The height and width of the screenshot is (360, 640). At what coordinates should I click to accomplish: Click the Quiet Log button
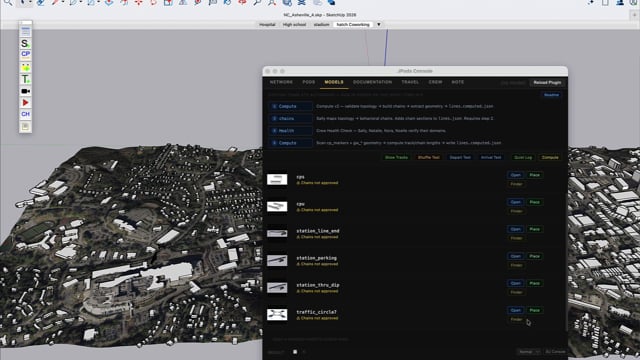[523, 157]
